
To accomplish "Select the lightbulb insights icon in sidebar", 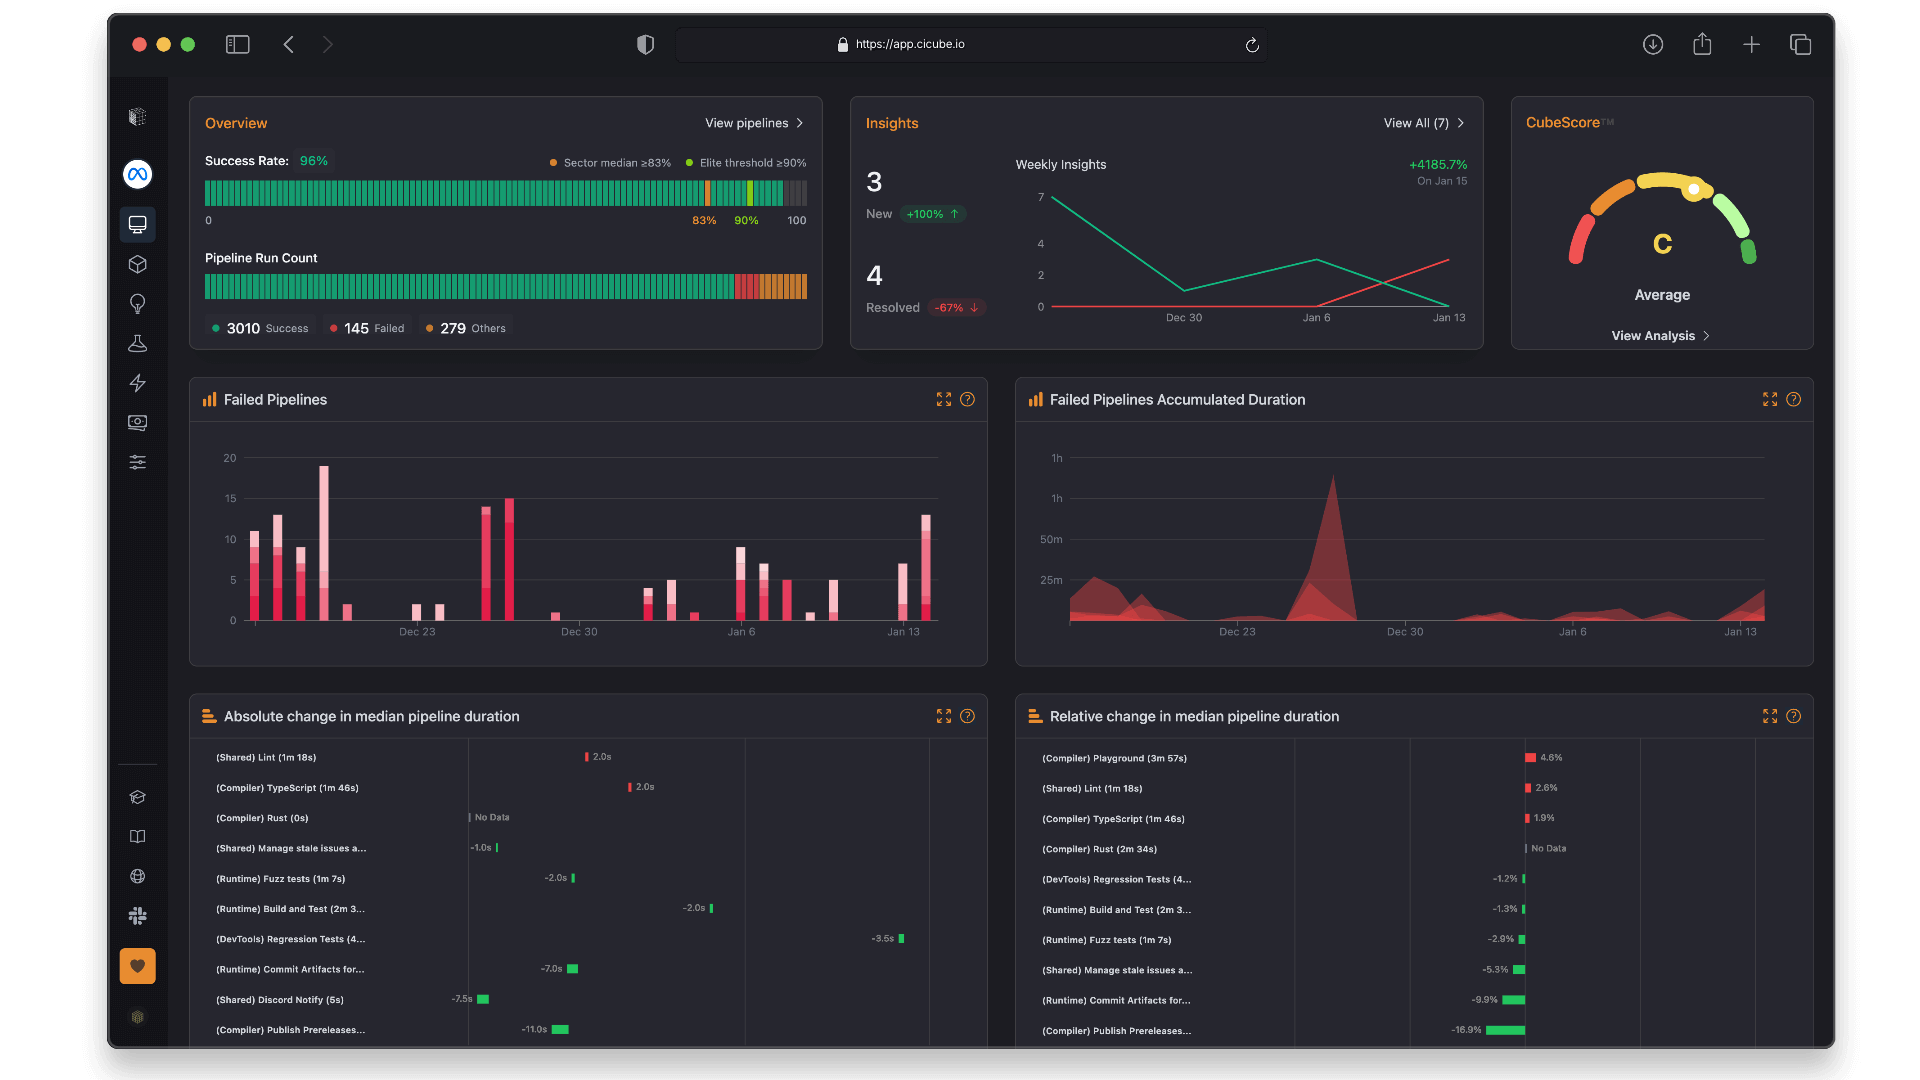I will 137,304.
